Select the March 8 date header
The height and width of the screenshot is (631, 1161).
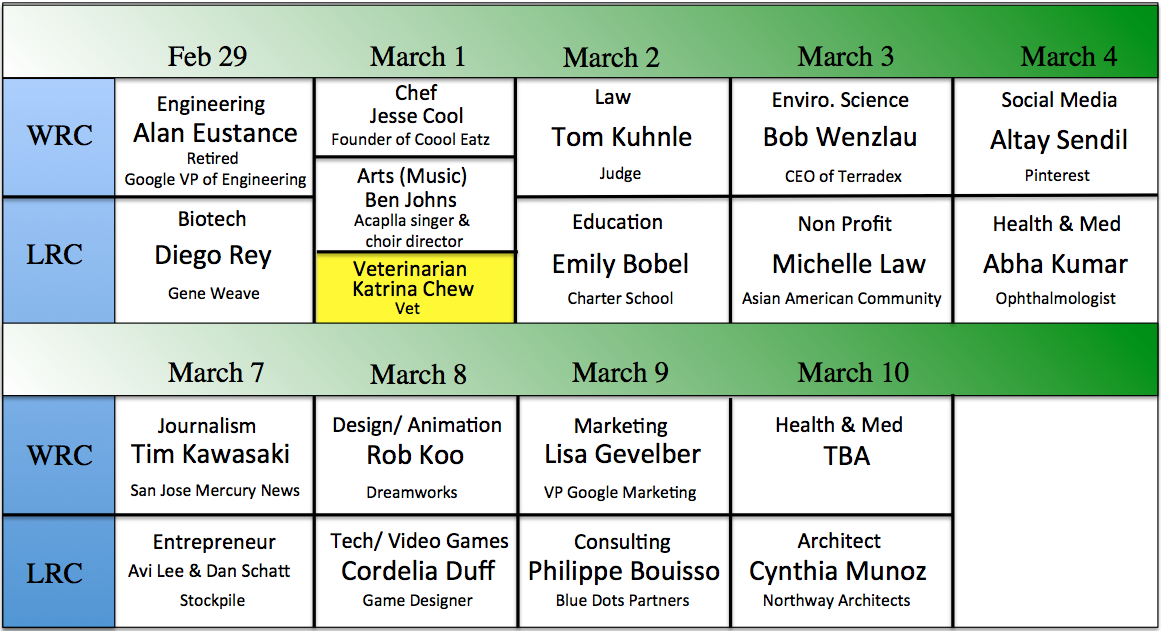[418, 375]
